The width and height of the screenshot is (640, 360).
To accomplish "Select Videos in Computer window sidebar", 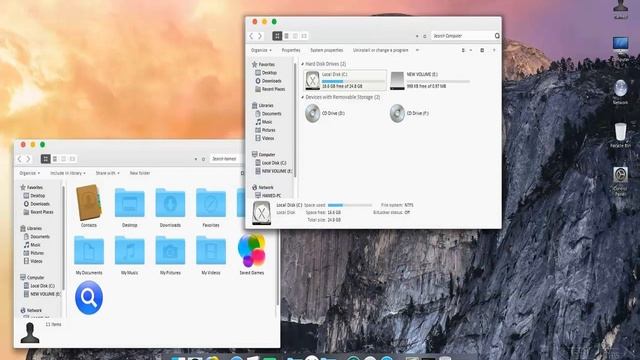I will [x=264, y=138].
